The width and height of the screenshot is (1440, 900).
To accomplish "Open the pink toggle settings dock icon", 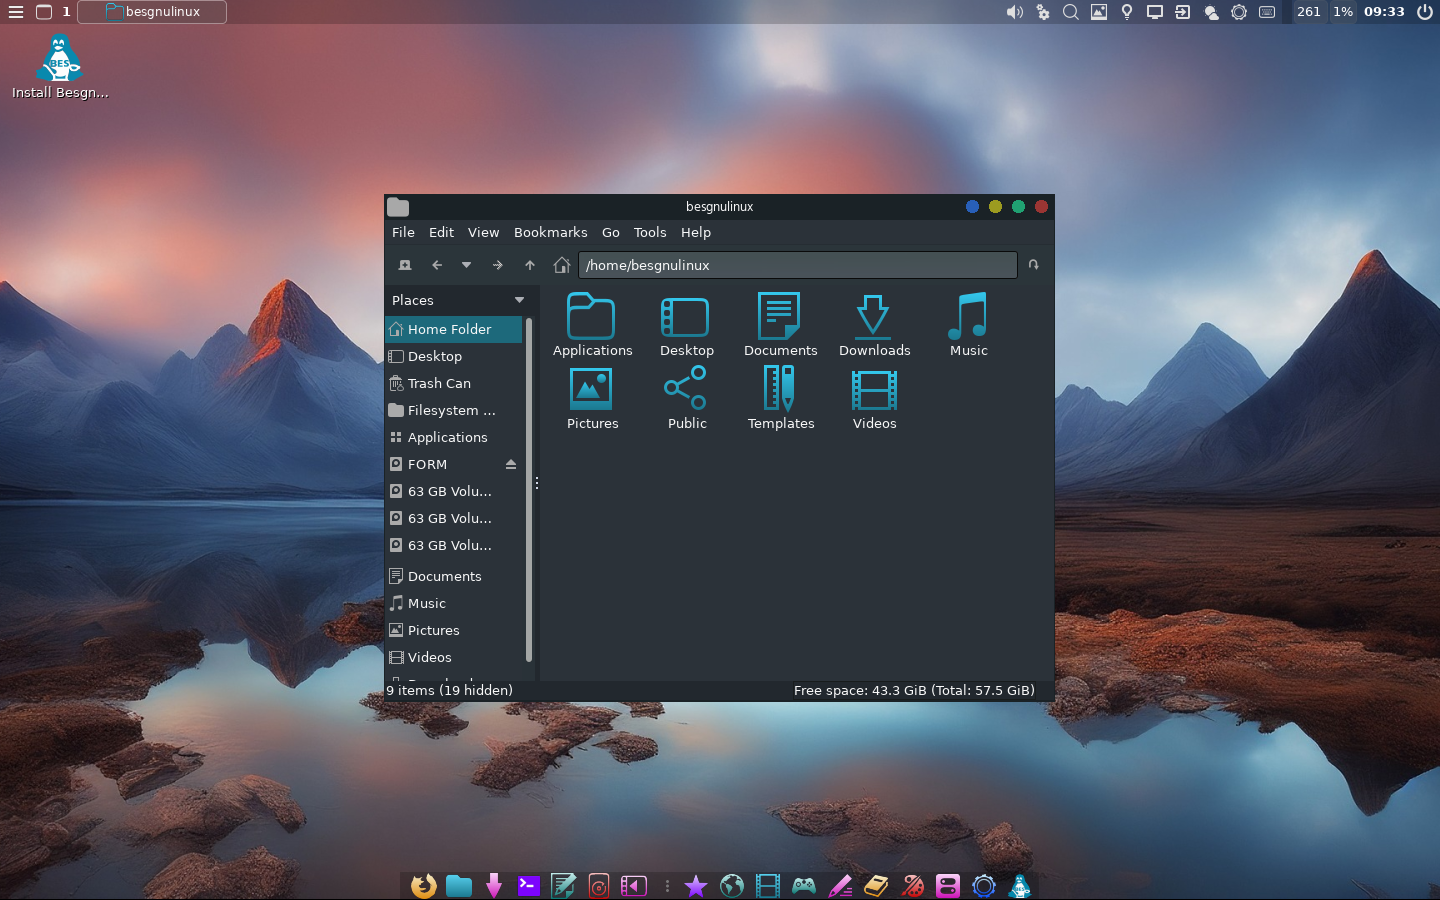I will [x=948, y=886].
